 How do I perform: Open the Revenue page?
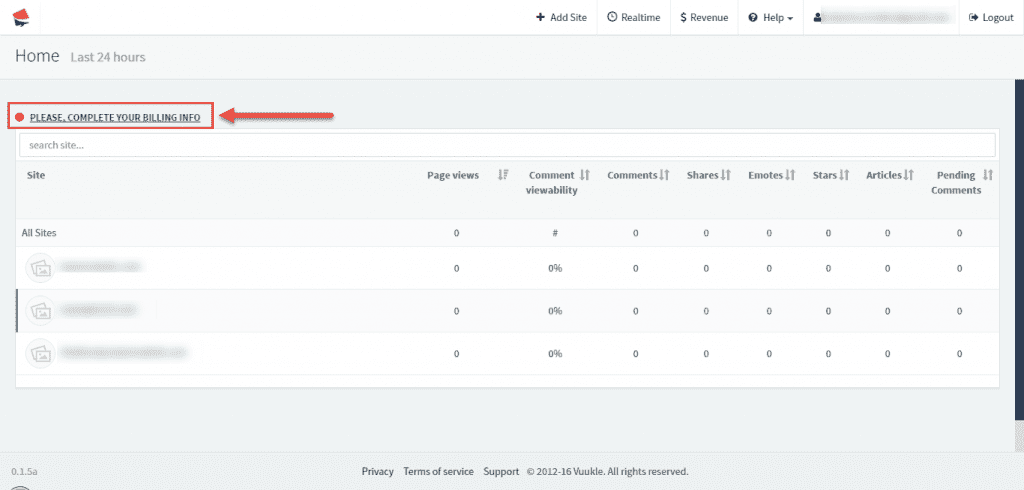[x=703, y=18]
